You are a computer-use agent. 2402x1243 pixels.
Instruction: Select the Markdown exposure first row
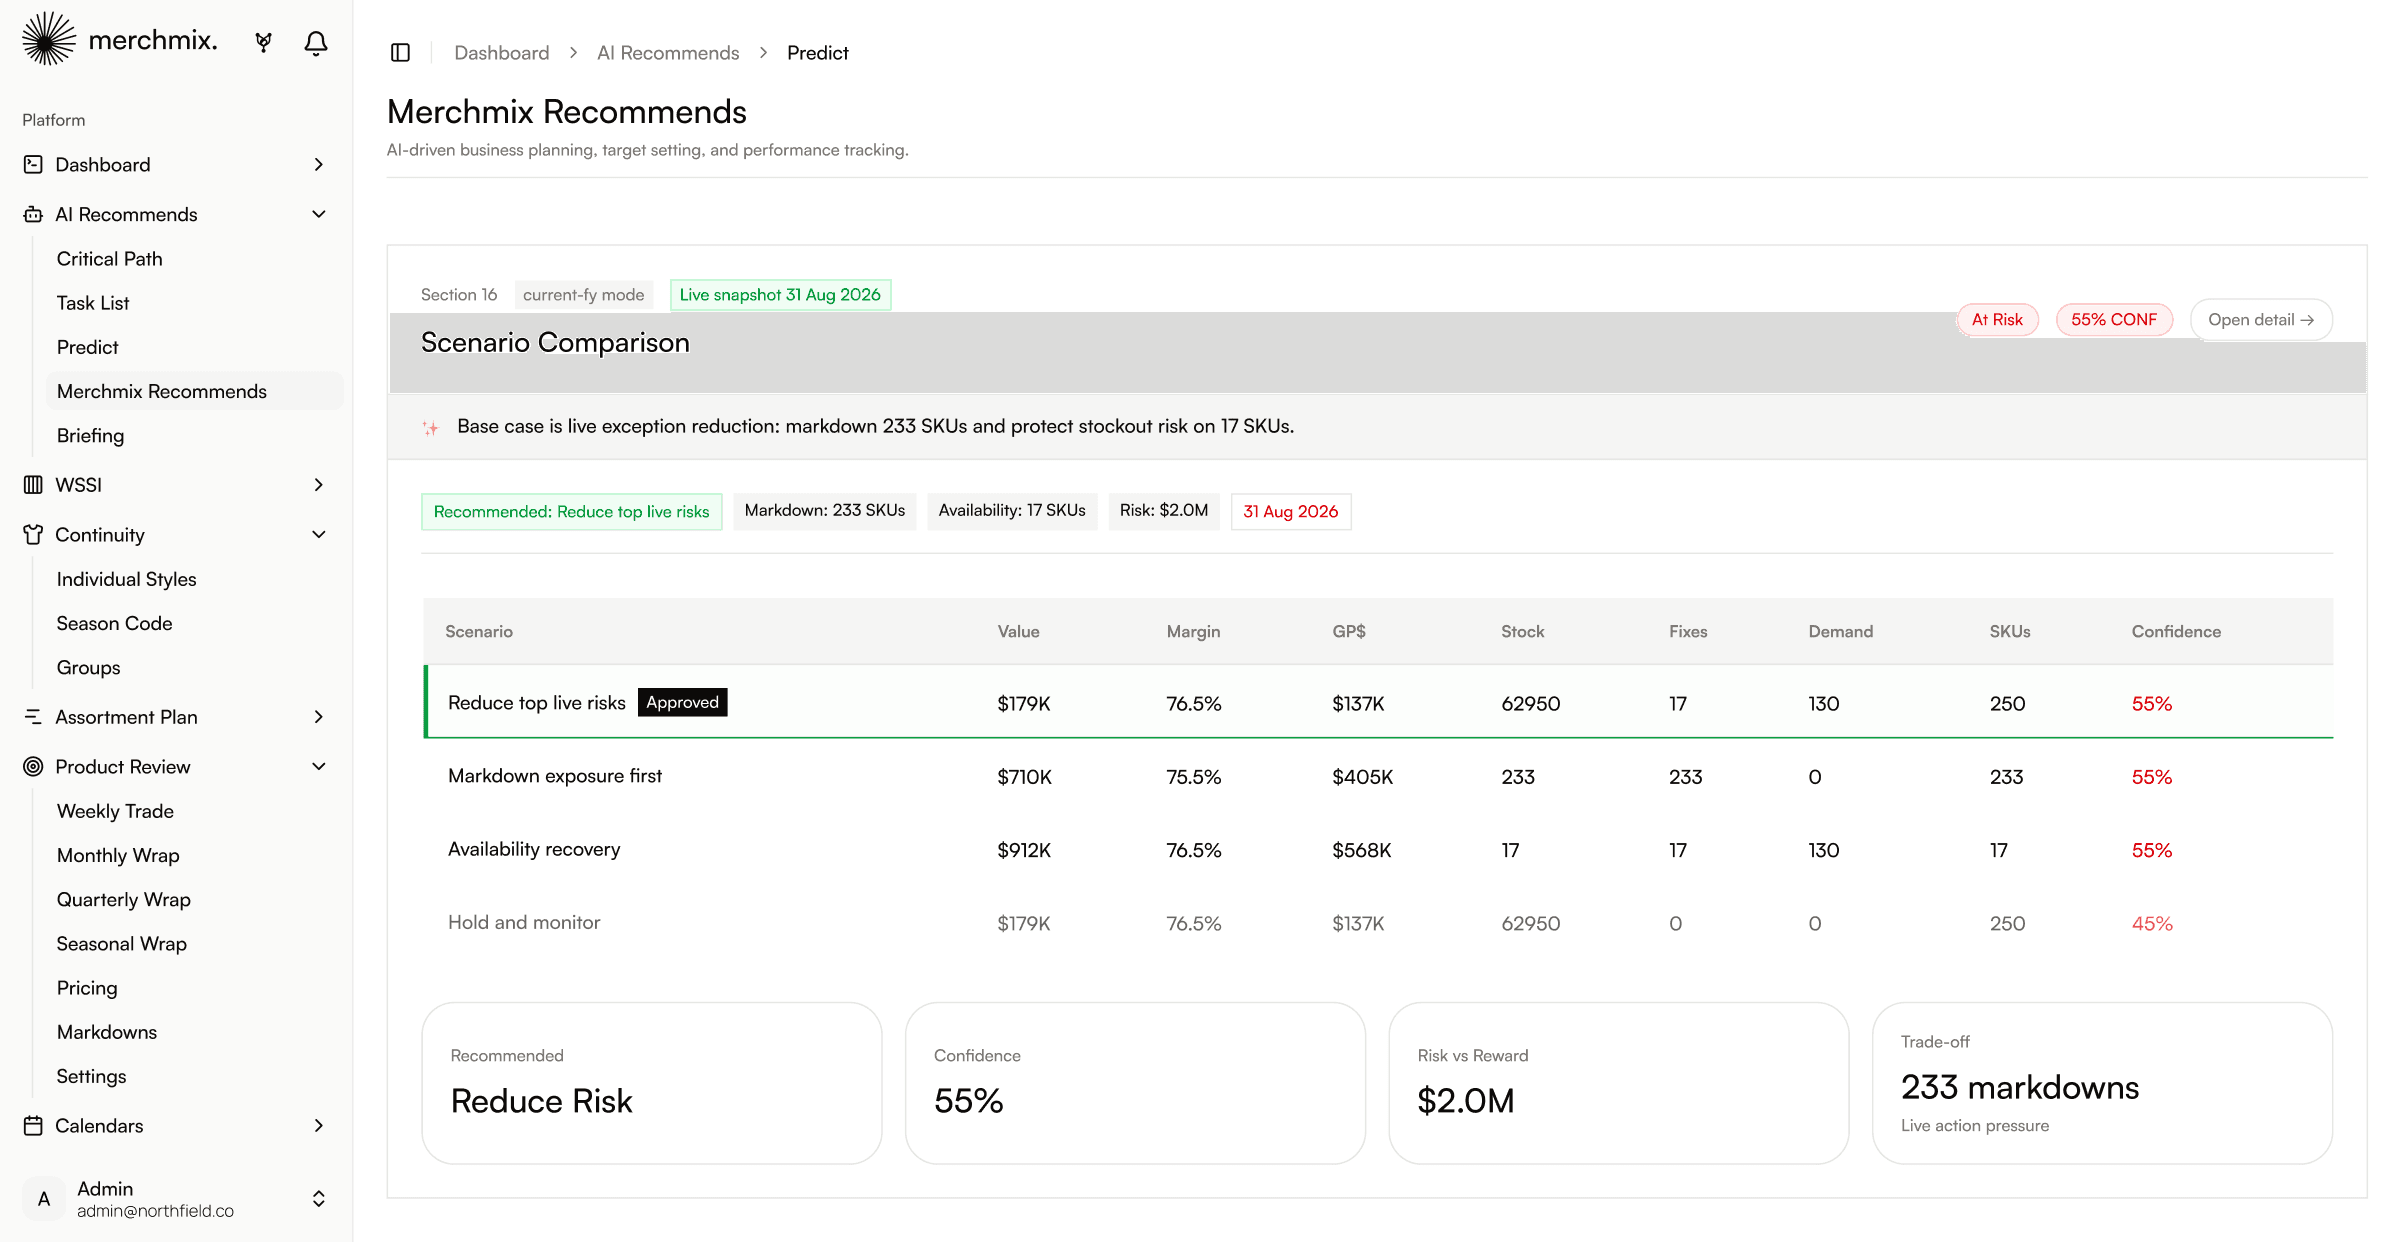pyautogui.click(x=1378, y=777)
